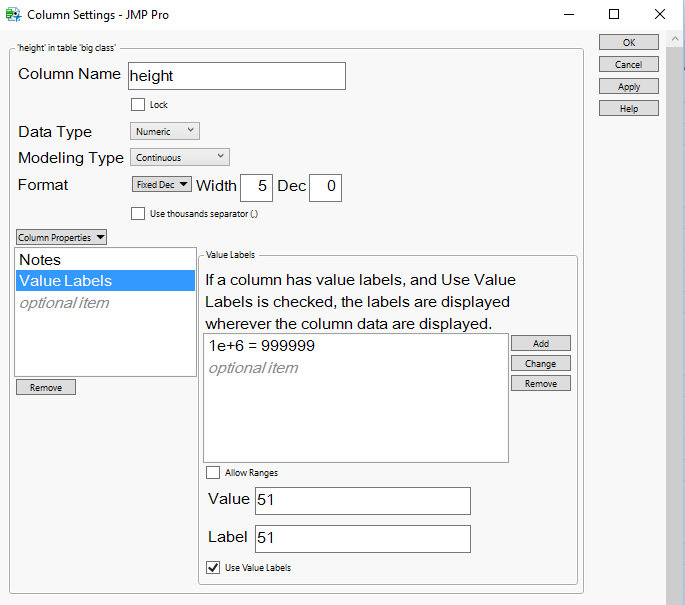The width and height of the screenshot is (685, 605).
Task: Close the Column Settings window
Action: [x=660, y=14]
